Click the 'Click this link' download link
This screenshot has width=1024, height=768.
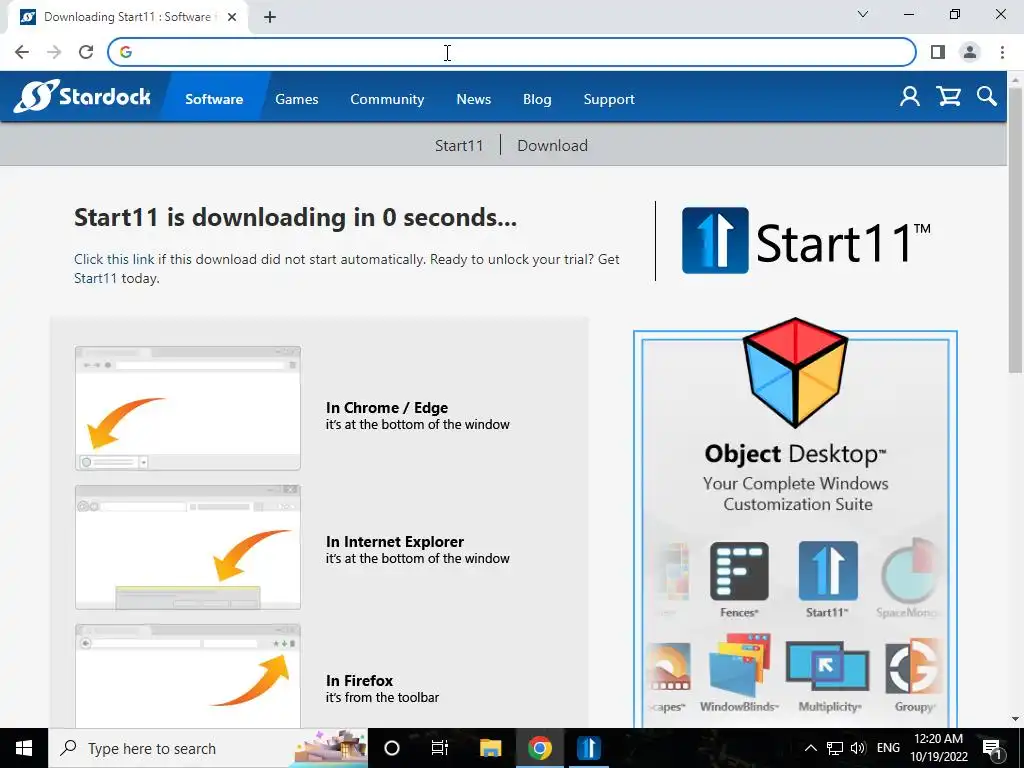[x=114, y=259]
